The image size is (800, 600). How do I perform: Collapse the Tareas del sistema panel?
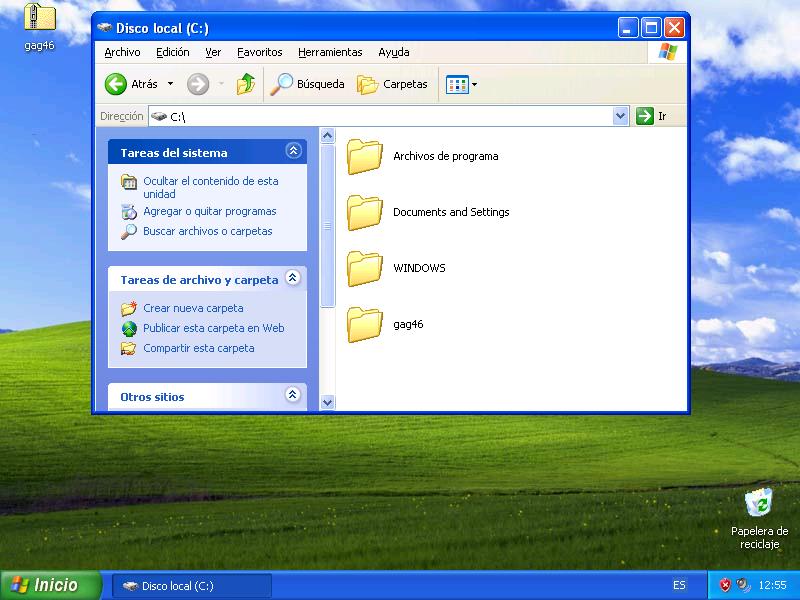(x=293, y=151)
